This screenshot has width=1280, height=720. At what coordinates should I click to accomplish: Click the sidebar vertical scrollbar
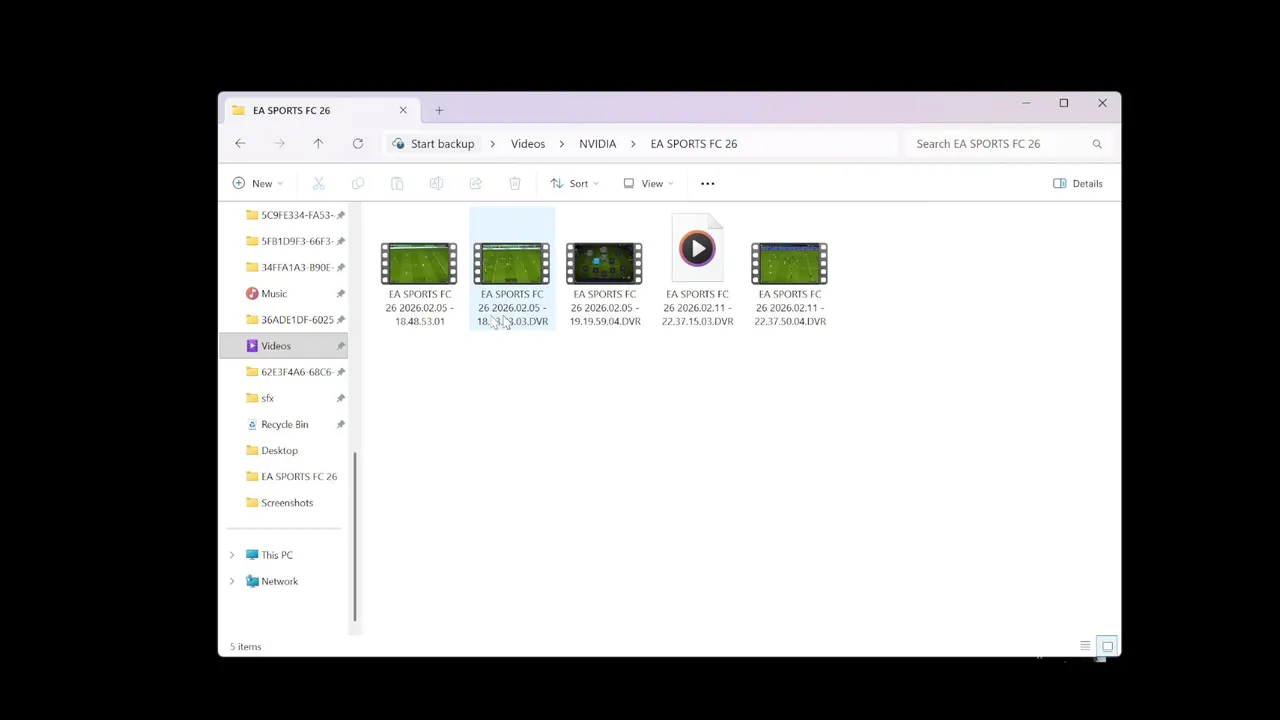pos(354,536)
